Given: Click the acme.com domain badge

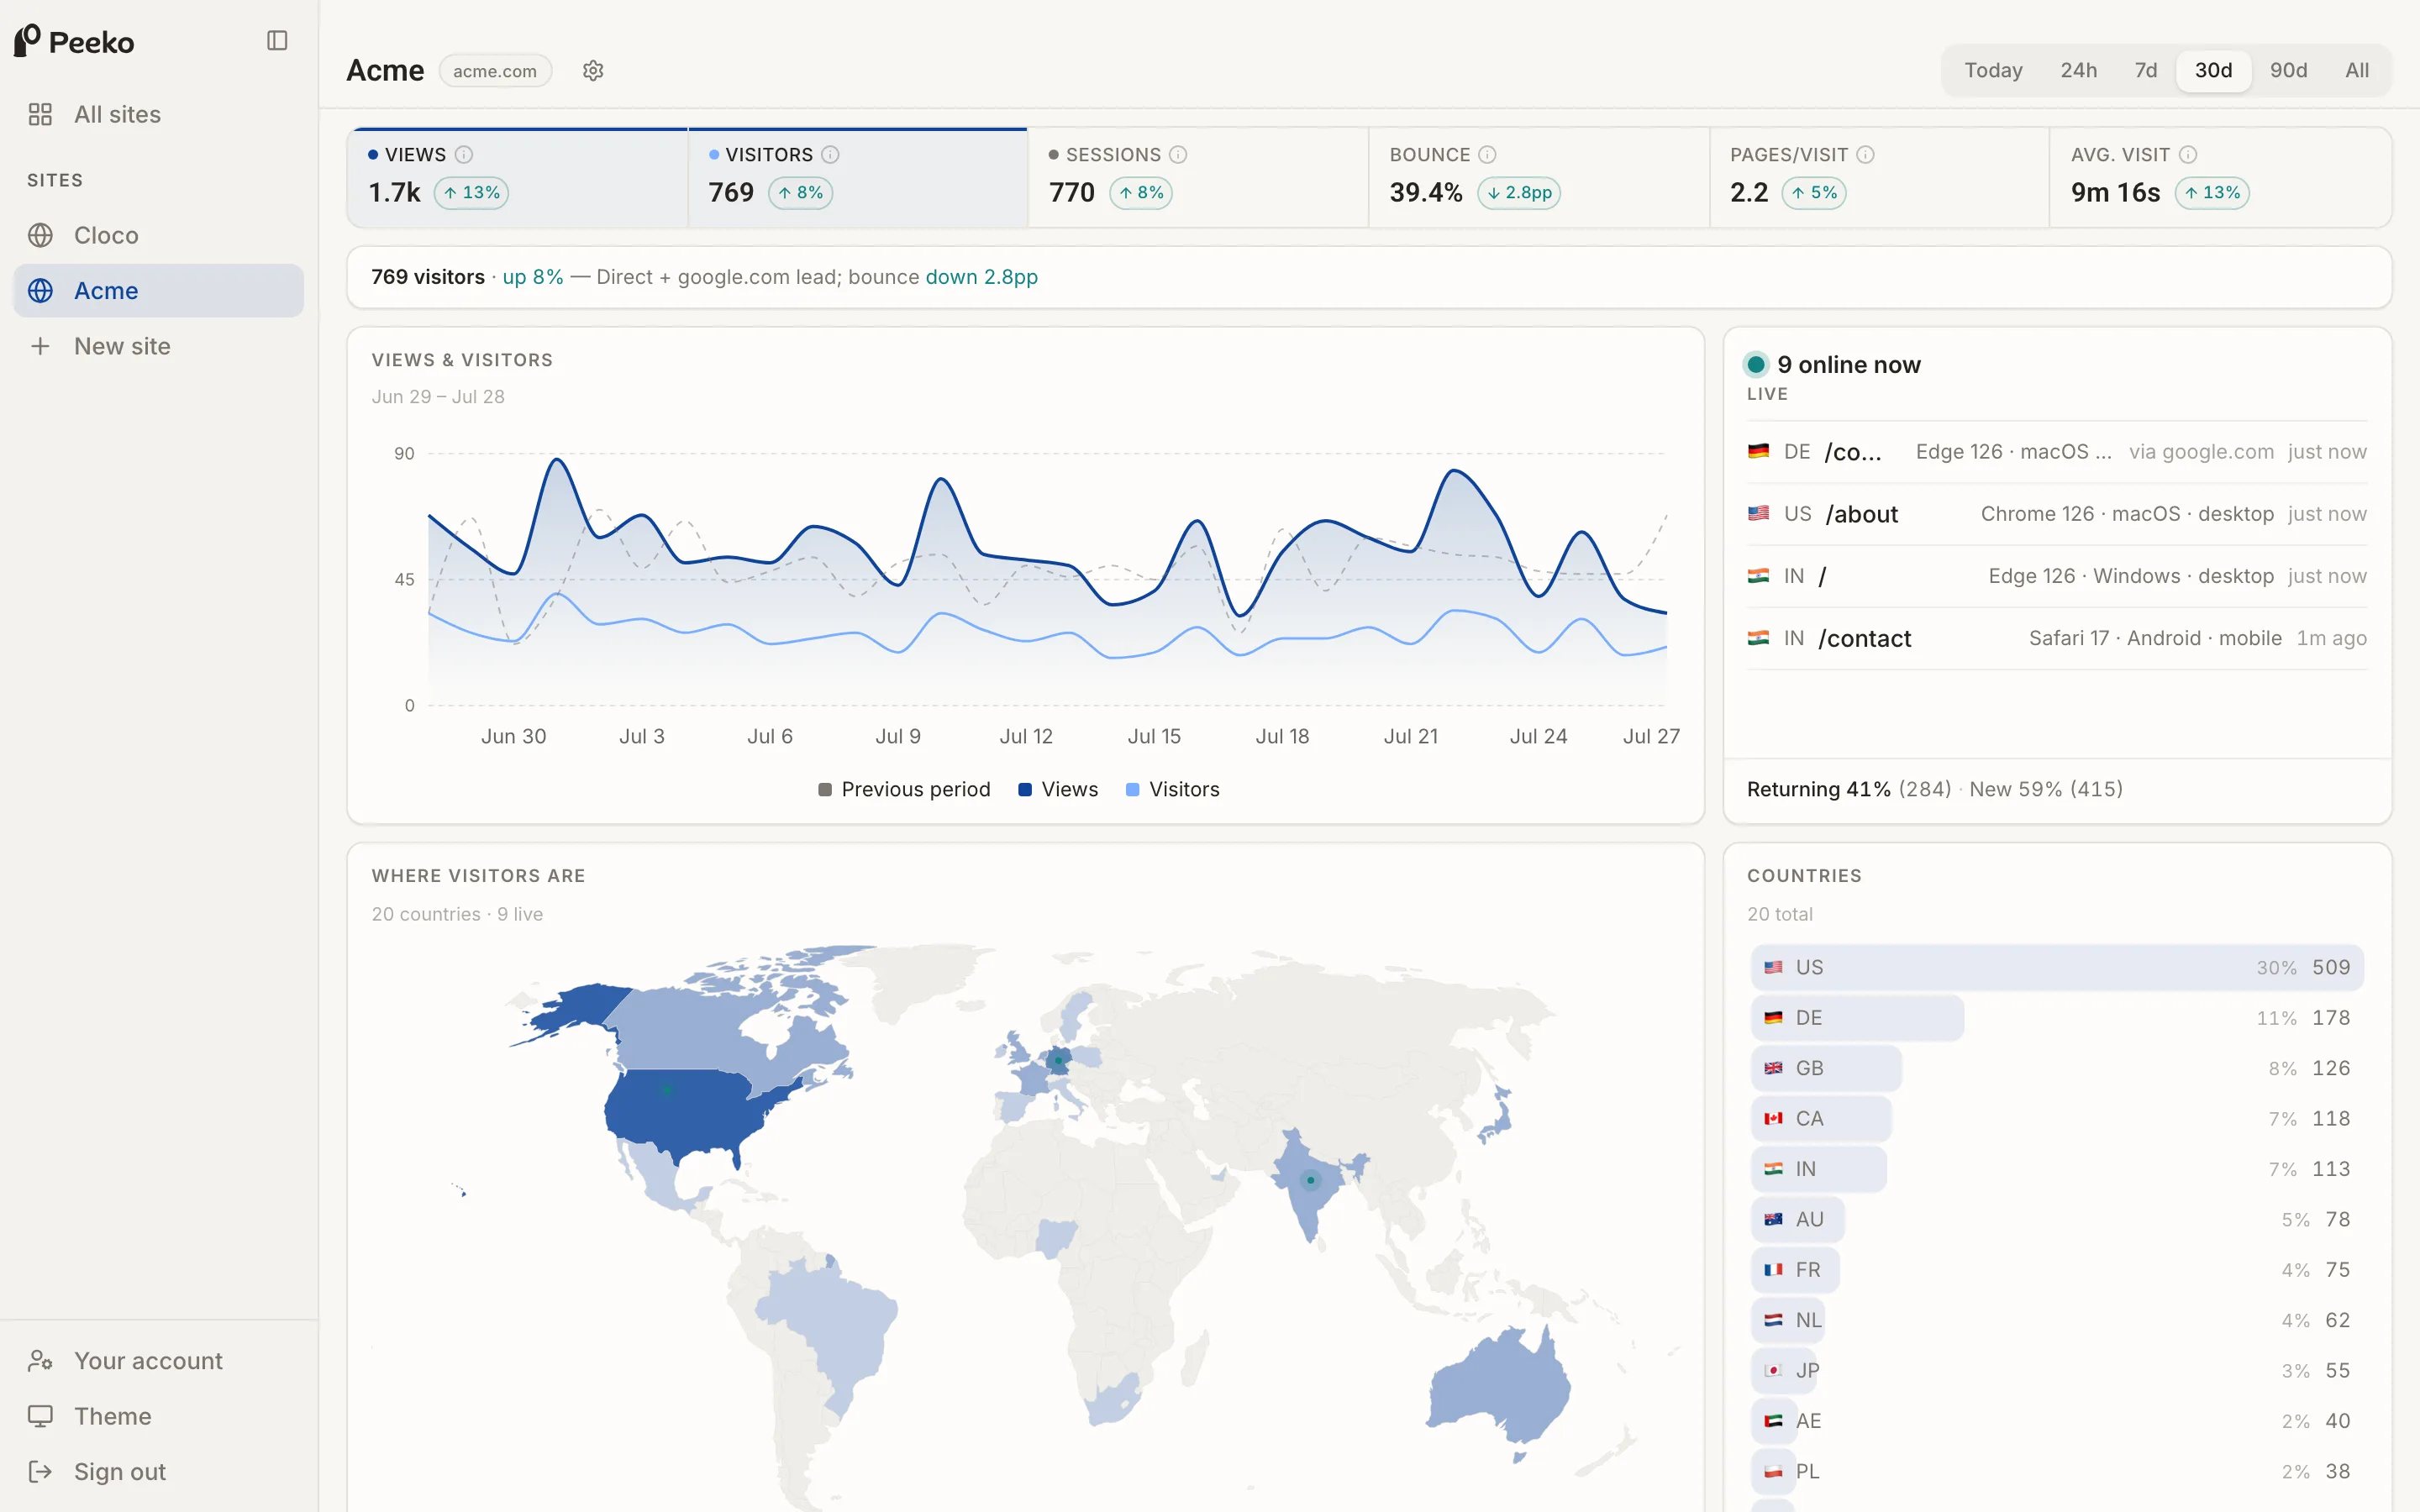Looking at the screenshot, I should pyautogui.click(x=495, y=71).
